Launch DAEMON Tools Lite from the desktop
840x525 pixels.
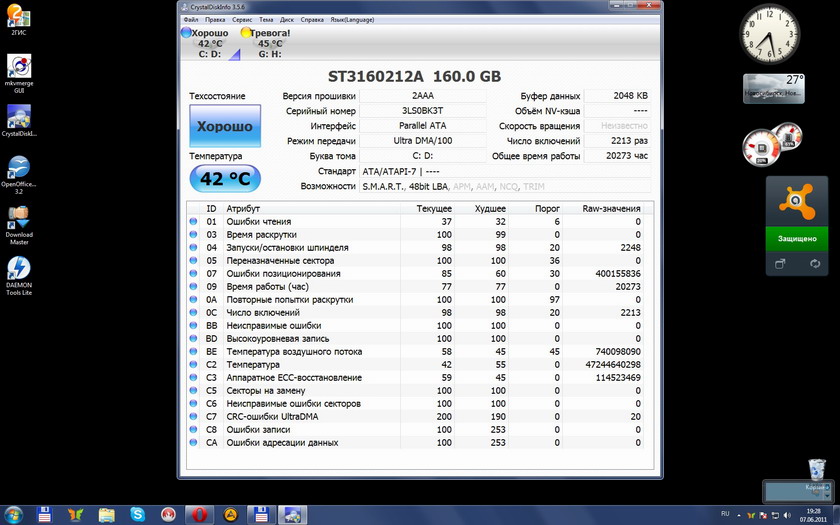tap(19, 276)
